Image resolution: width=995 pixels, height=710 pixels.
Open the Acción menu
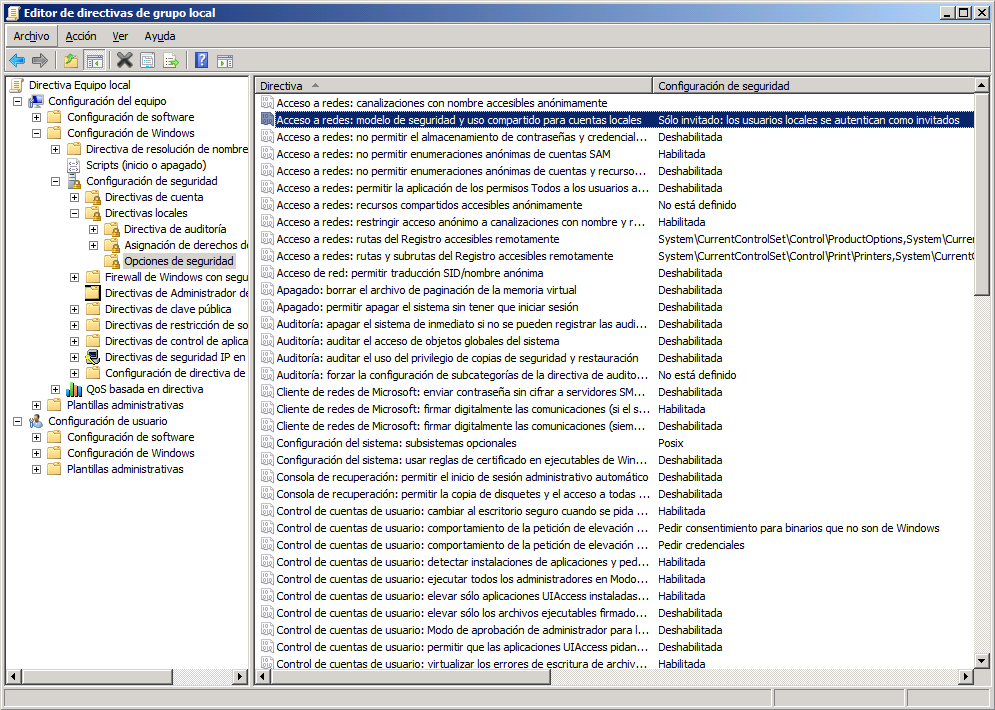click(81, 36)
